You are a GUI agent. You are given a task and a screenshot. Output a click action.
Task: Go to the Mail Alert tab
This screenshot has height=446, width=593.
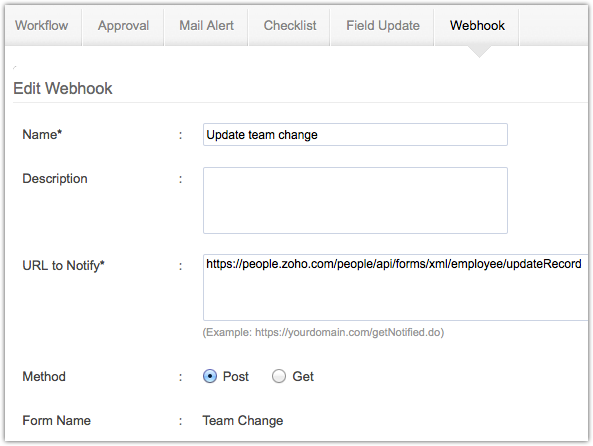206,26
